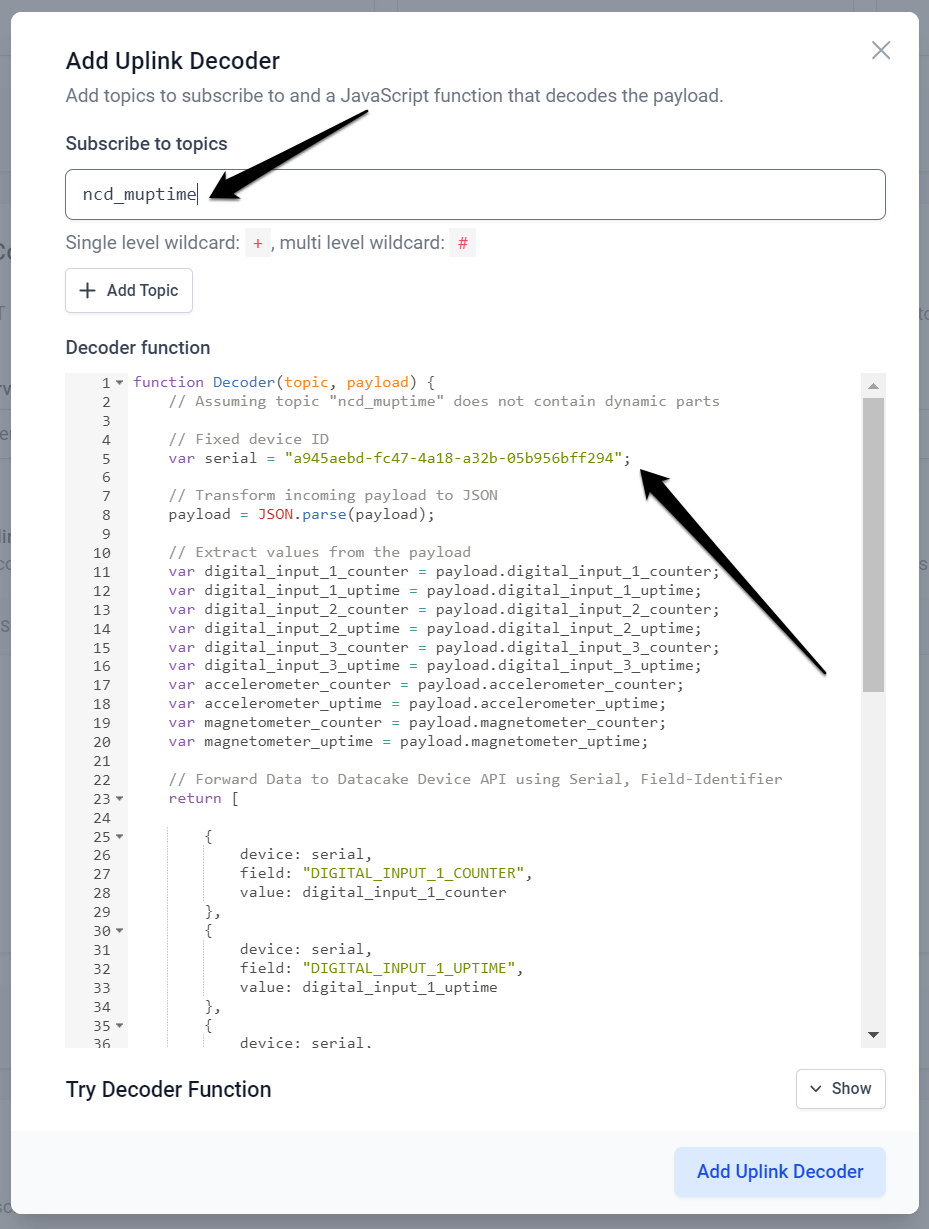Click line number 11 in the gutter
The image size is (929, 1229).
tap(101, 571)
